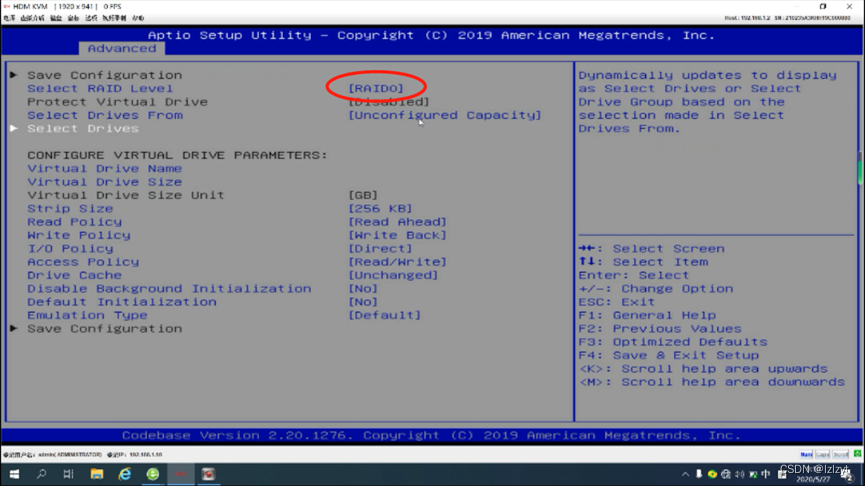Click the KVM window vertical scrollbar
The image size is (865, 486).
click(x=860, y=168)
